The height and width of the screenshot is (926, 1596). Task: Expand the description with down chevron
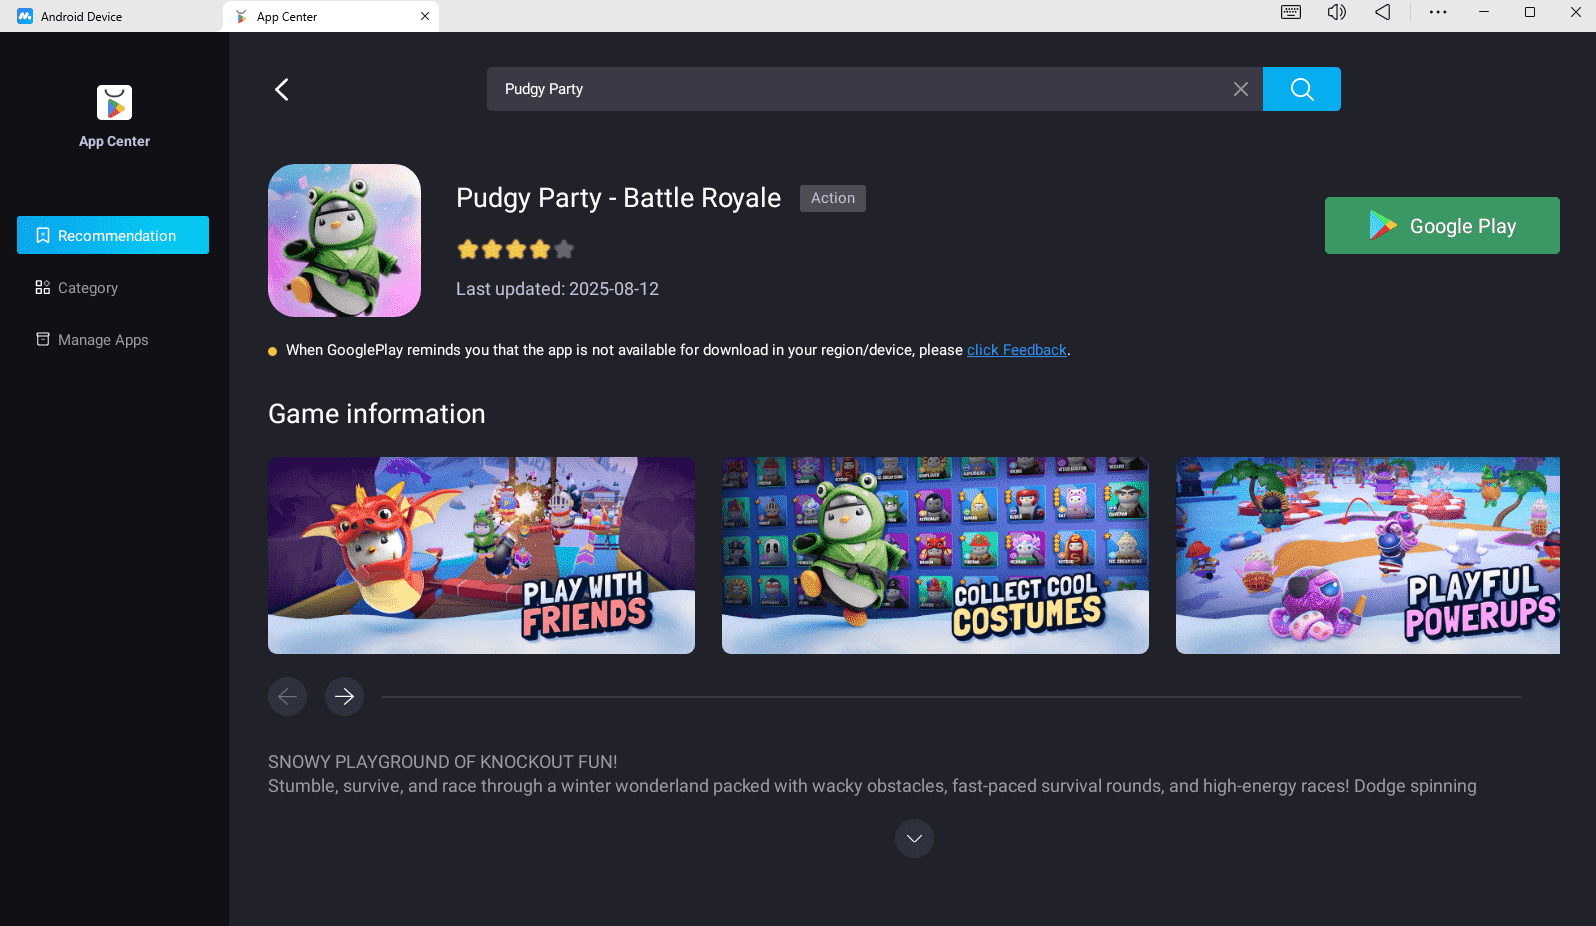914,838
